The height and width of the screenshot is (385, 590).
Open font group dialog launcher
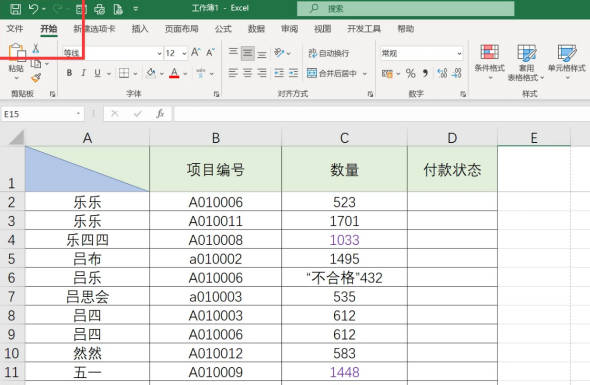click(x=216, y=94)
